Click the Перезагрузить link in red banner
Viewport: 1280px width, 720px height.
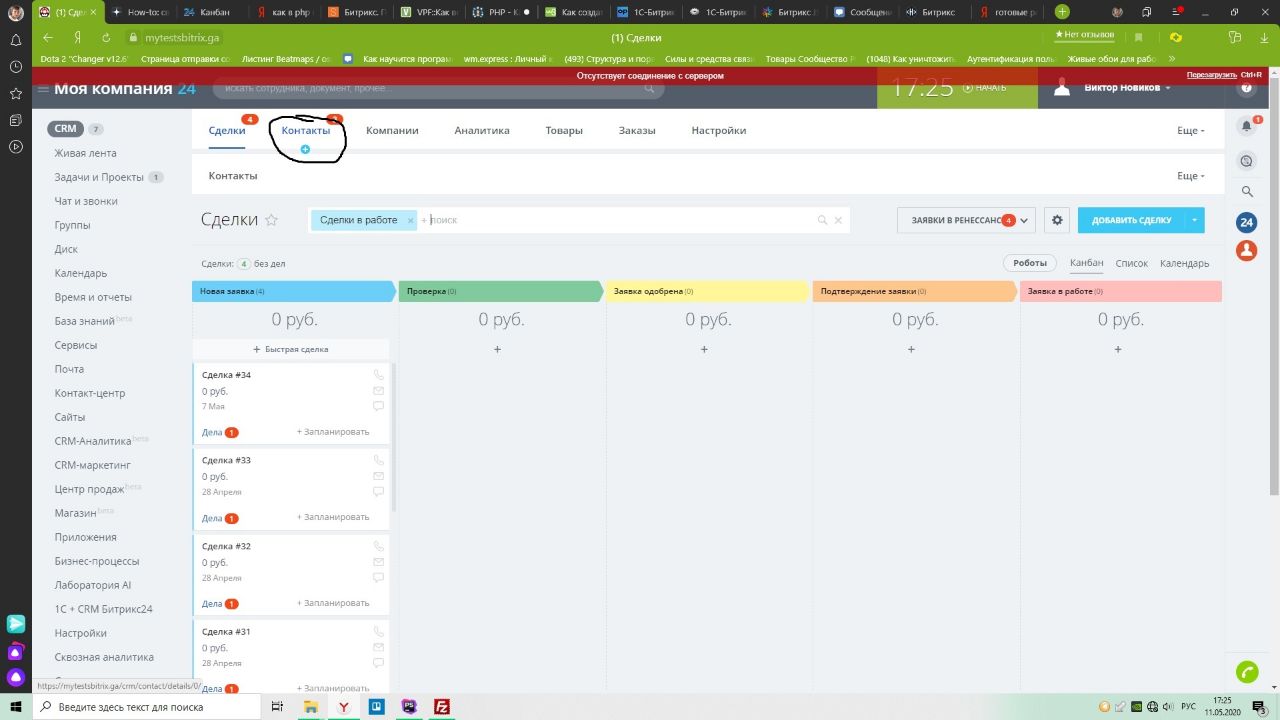pos(1212,75)
